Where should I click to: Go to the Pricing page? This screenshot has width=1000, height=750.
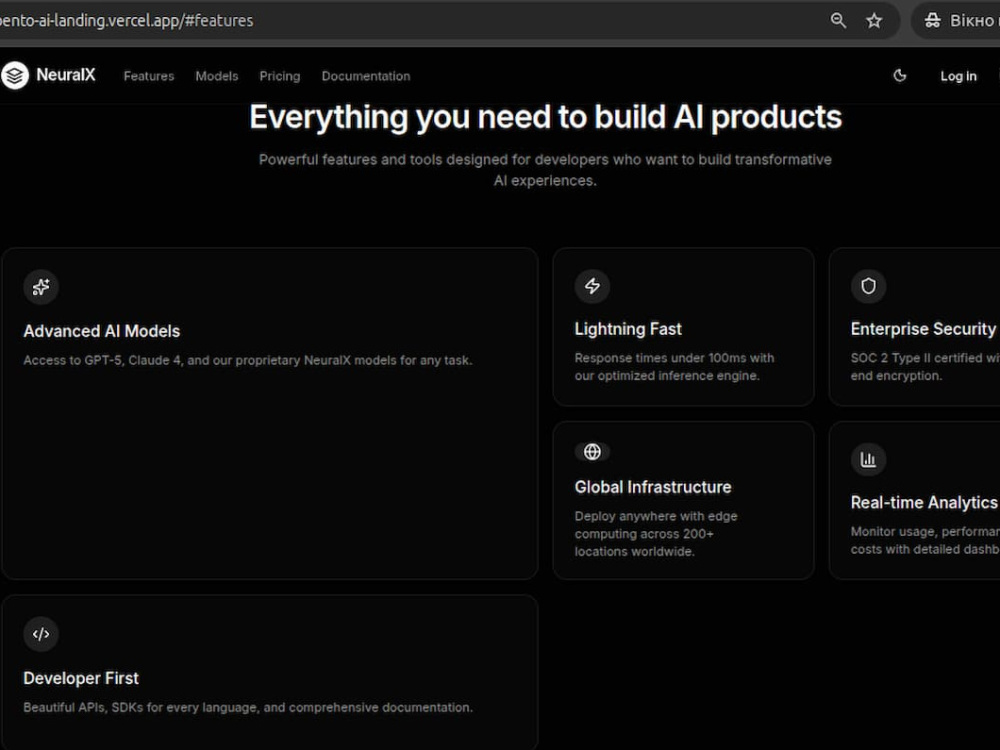coord(279,76)
